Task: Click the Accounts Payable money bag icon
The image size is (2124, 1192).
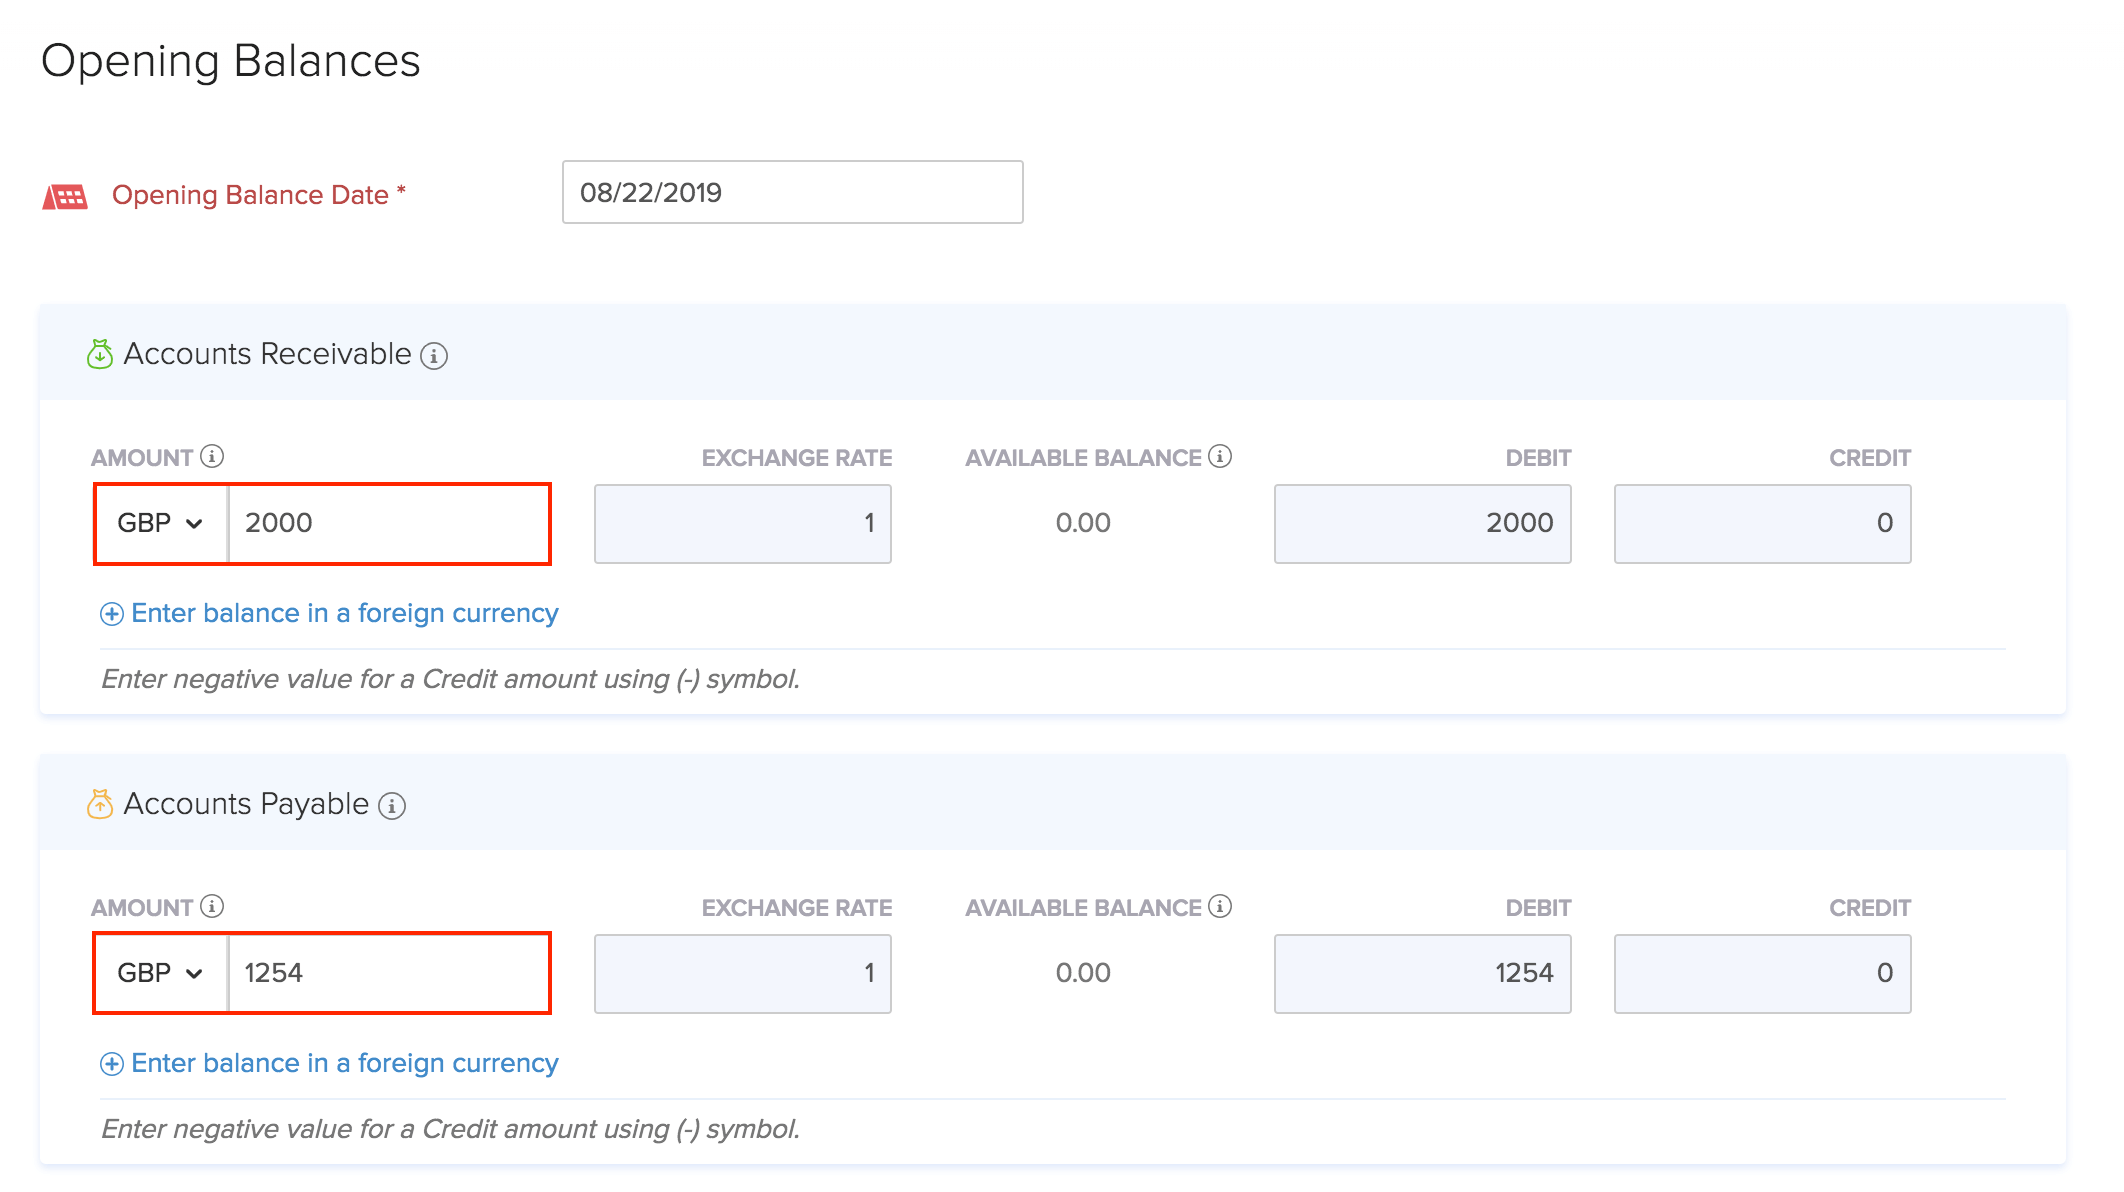Action: click(x=100, y=804)
